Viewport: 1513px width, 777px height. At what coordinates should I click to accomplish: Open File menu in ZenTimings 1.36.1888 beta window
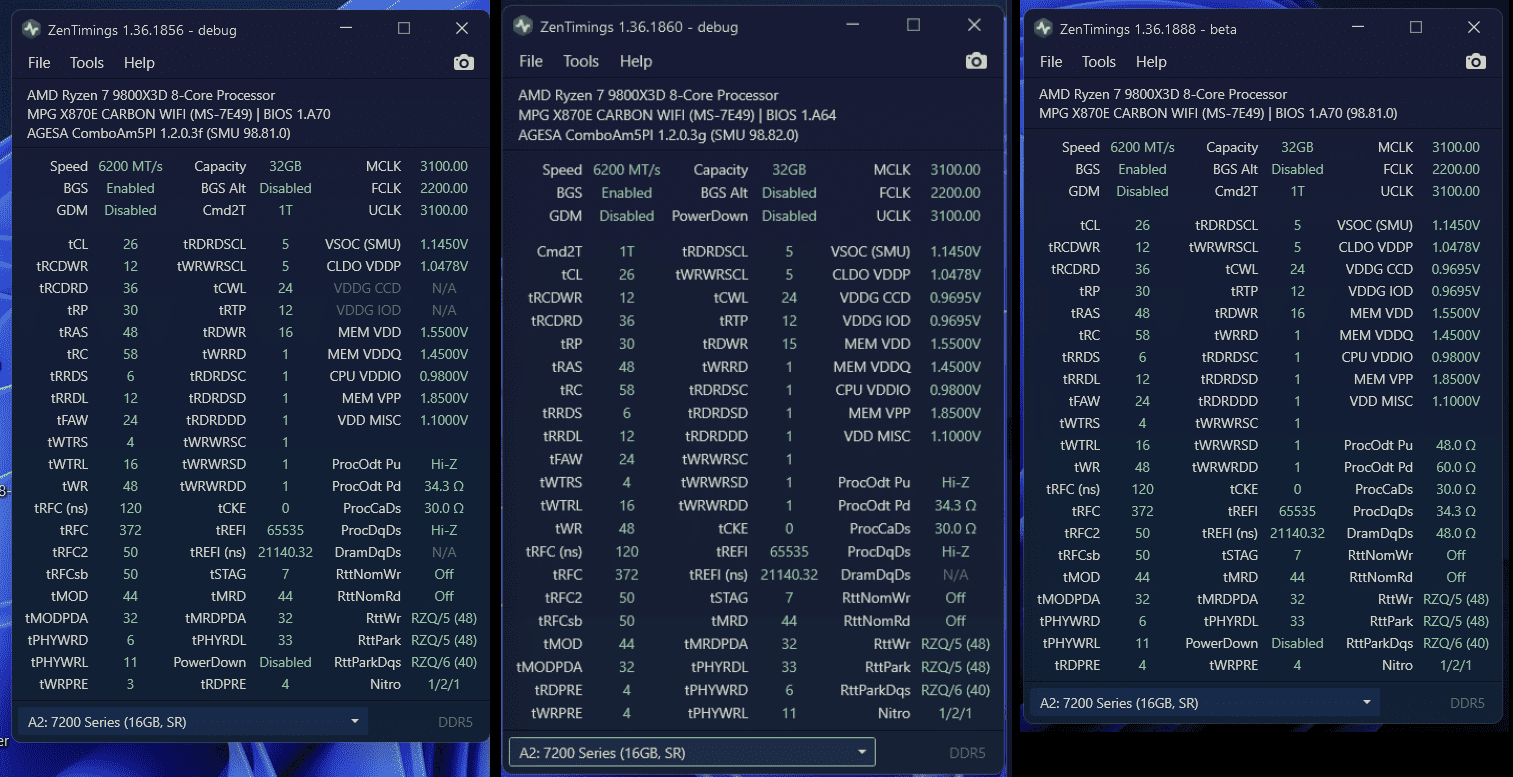(1051, 62)
